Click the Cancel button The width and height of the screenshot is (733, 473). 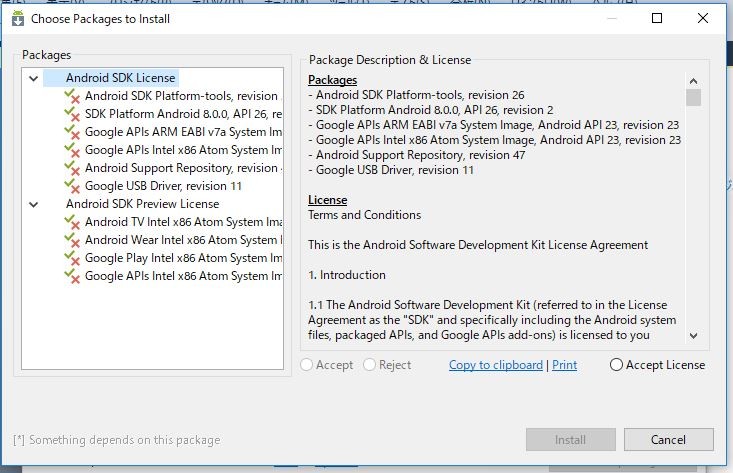coord(668,440)
